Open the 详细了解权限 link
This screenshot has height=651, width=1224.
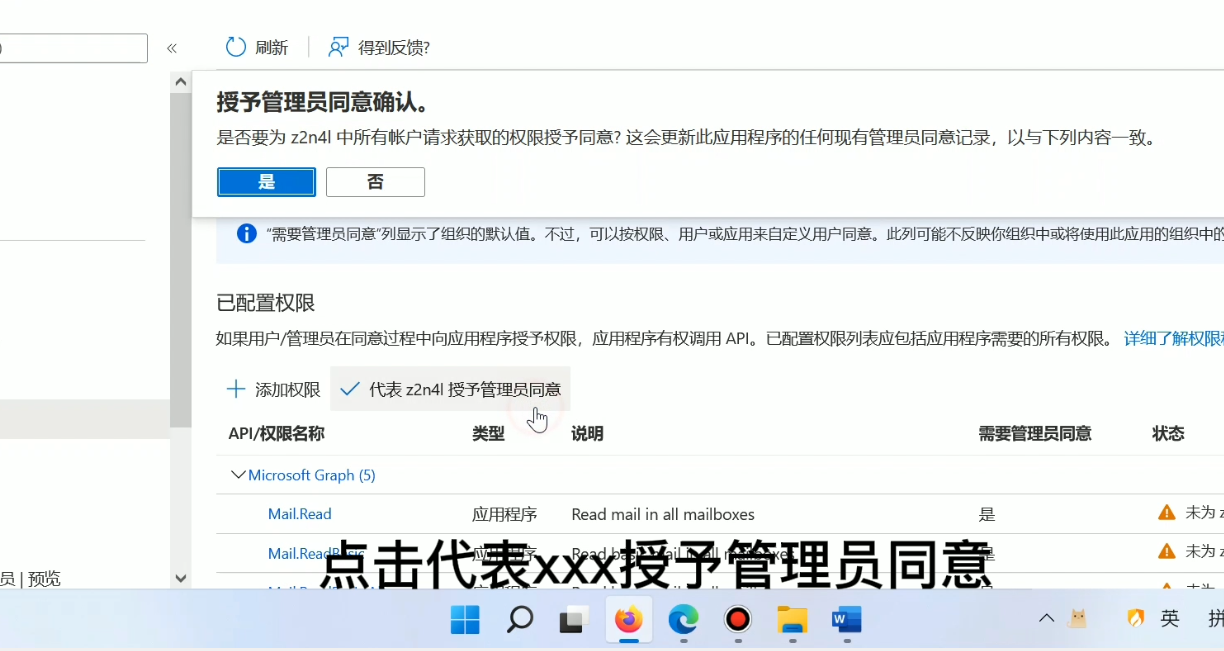[x=1174, y=338]
